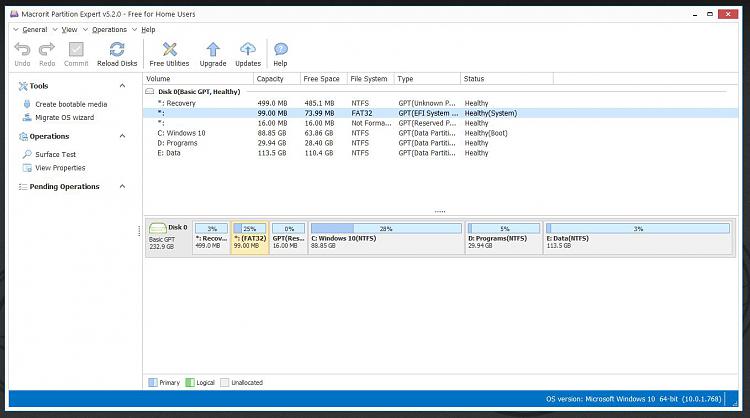Click the Undo toolbar icon

tap(22, 49)
